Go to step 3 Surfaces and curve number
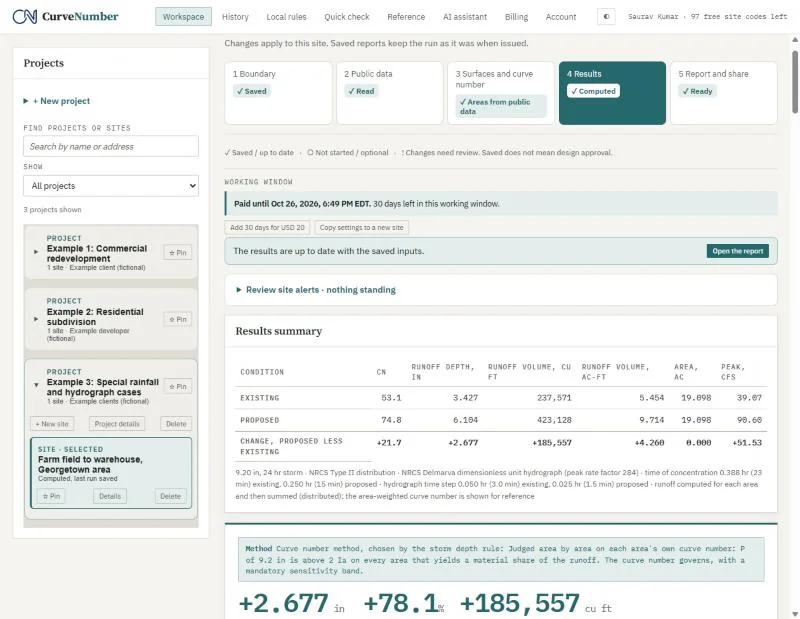800x619 pixels. (x=501, y=93)
